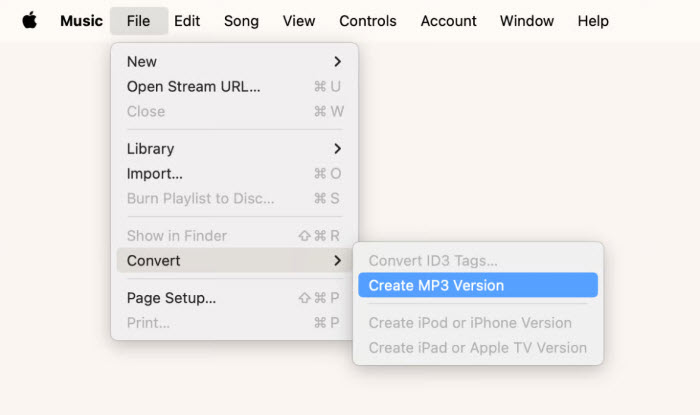Image resolution: width=700 pixels, height=415 pixels.
Task: Open the Controls menu
Action: [367, 21]
